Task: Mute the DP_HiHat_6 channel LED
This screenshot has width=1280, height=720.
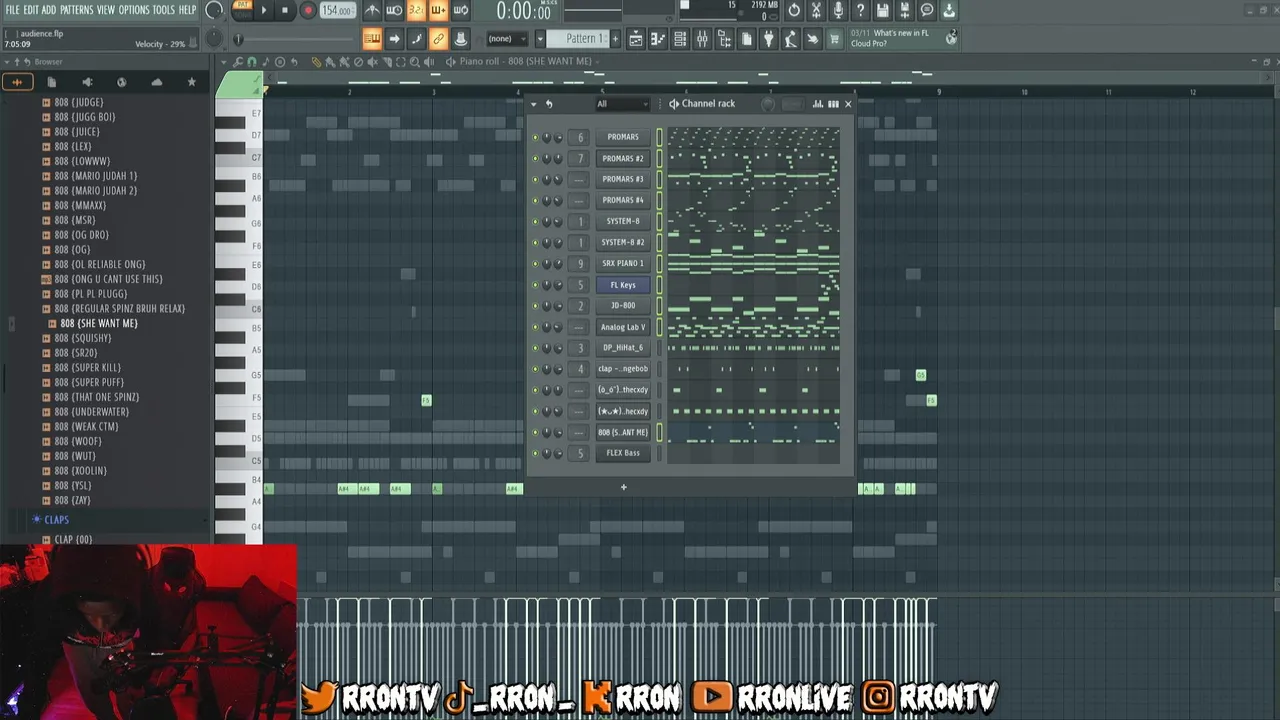Action: 535,348
